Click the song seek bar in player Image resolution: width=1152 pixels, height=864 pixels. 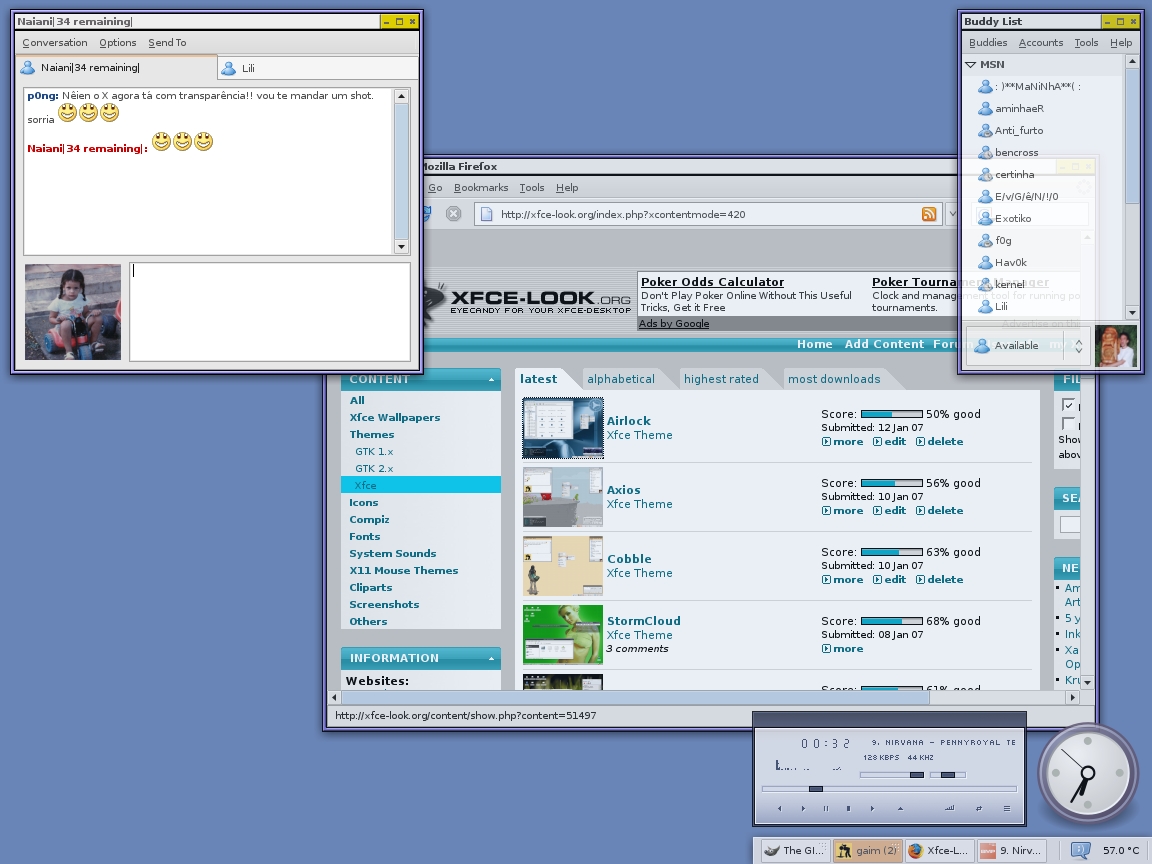point(889,789)
